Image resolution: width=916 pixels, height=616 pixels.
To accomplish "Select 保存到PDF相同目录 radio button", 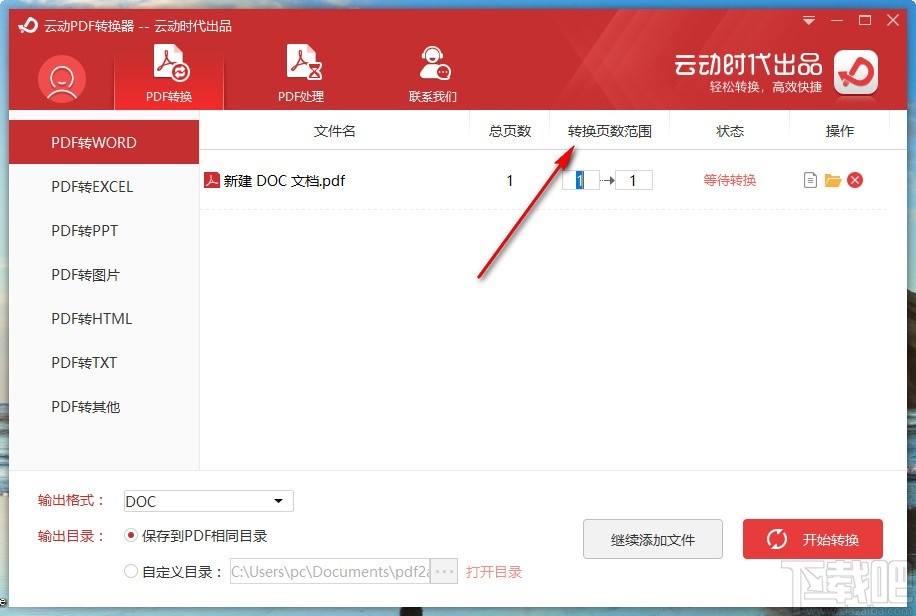I will [x=130, y=536].
